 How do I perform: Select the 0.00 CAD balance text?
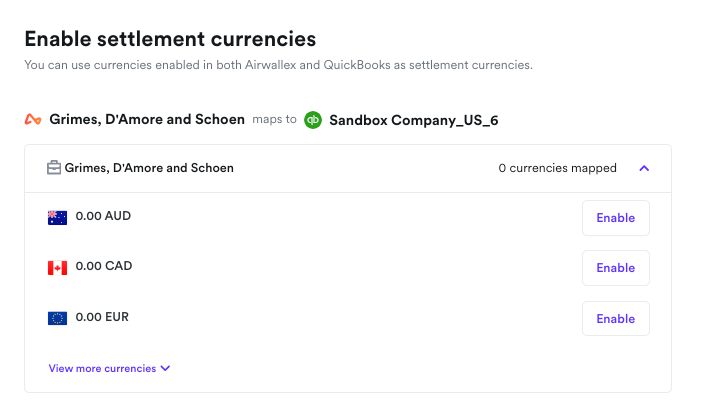(104, 266)
